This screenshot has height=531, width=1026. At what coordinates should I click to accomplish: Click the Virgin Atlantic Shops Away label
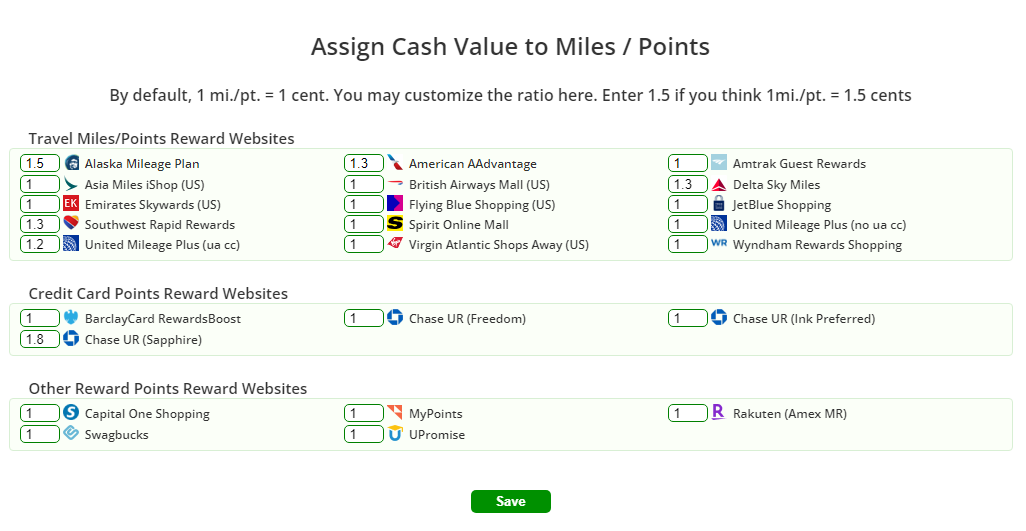click(x=499, y=245)
